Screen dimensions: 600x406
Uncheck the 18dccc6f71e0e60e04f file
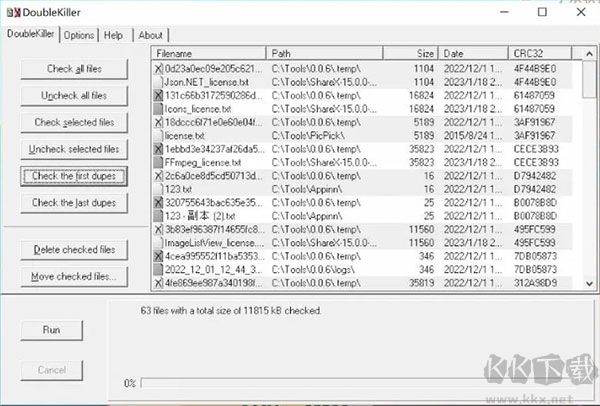point(158,122)
